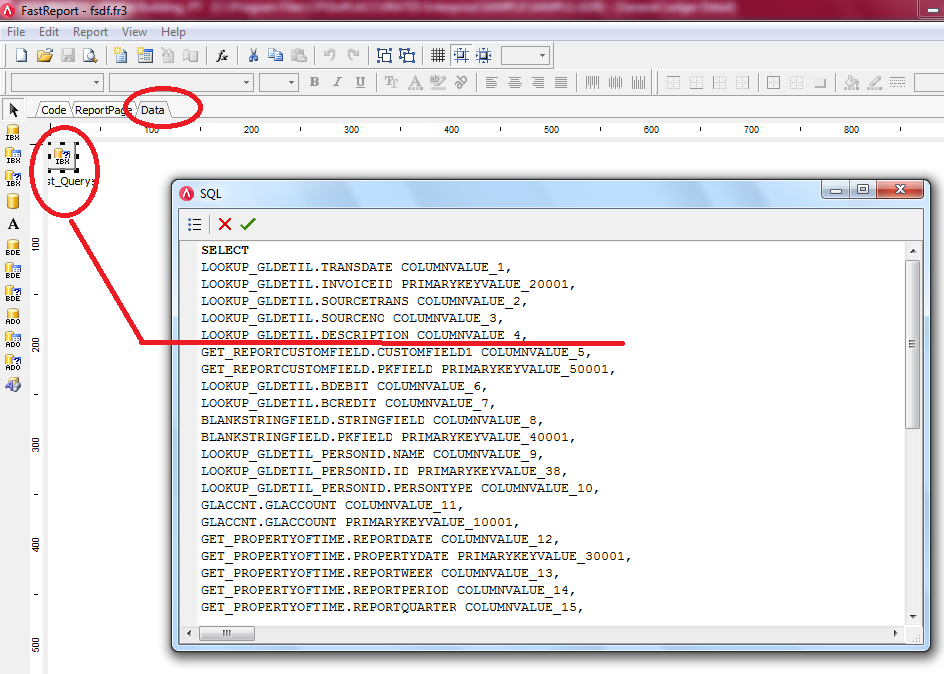Expand the font name dropdown
This screenshot has width=944, height=674.
pos(246,82)
